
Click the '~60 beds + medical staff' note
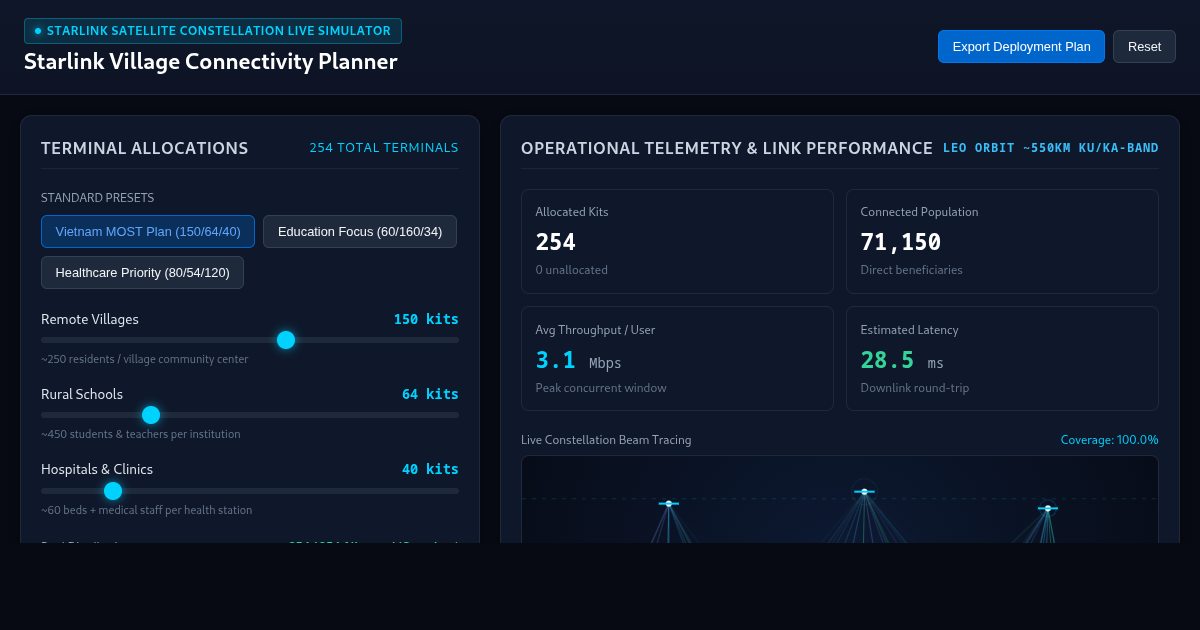tap(147, 510)
